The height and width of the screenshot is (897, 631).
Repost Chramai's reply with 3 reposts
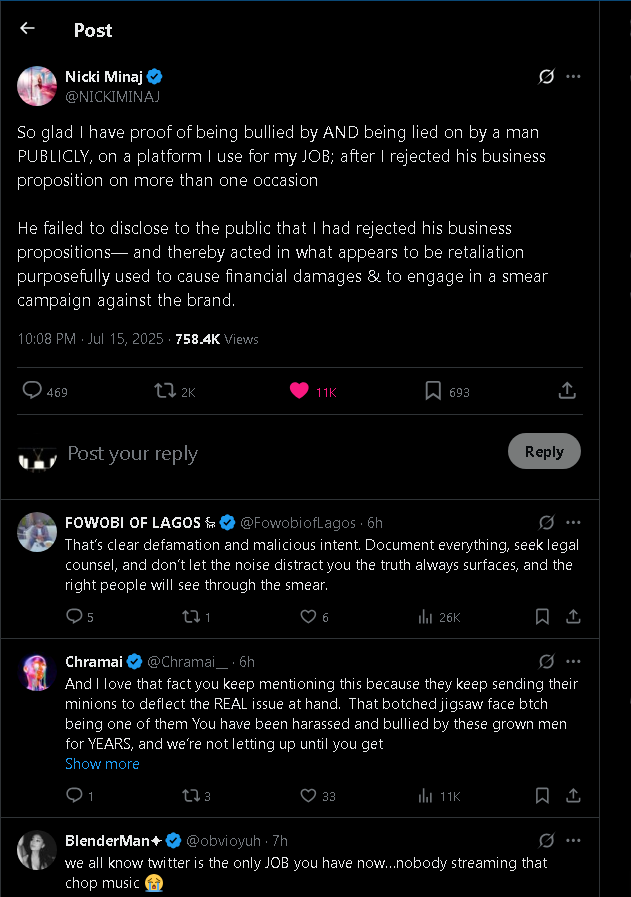191,796
